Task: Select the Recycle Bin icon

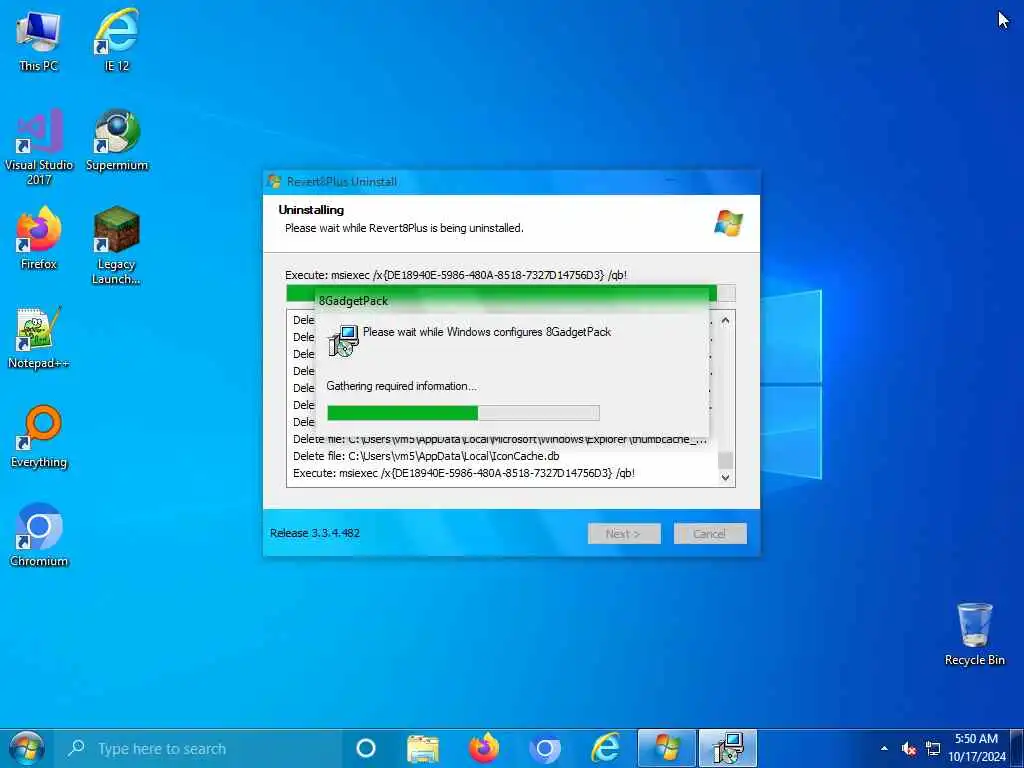Action: [974, 634]
